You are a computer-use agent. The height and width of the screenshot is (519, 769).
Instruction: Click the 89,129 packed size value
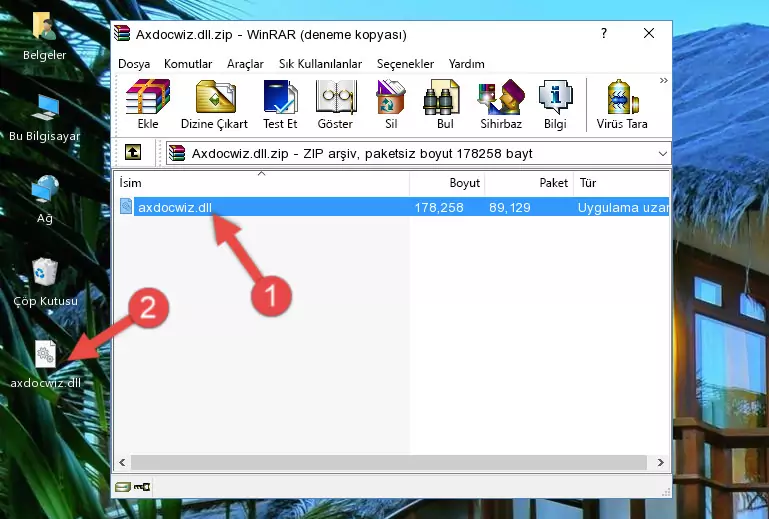[x=510, y=207]
